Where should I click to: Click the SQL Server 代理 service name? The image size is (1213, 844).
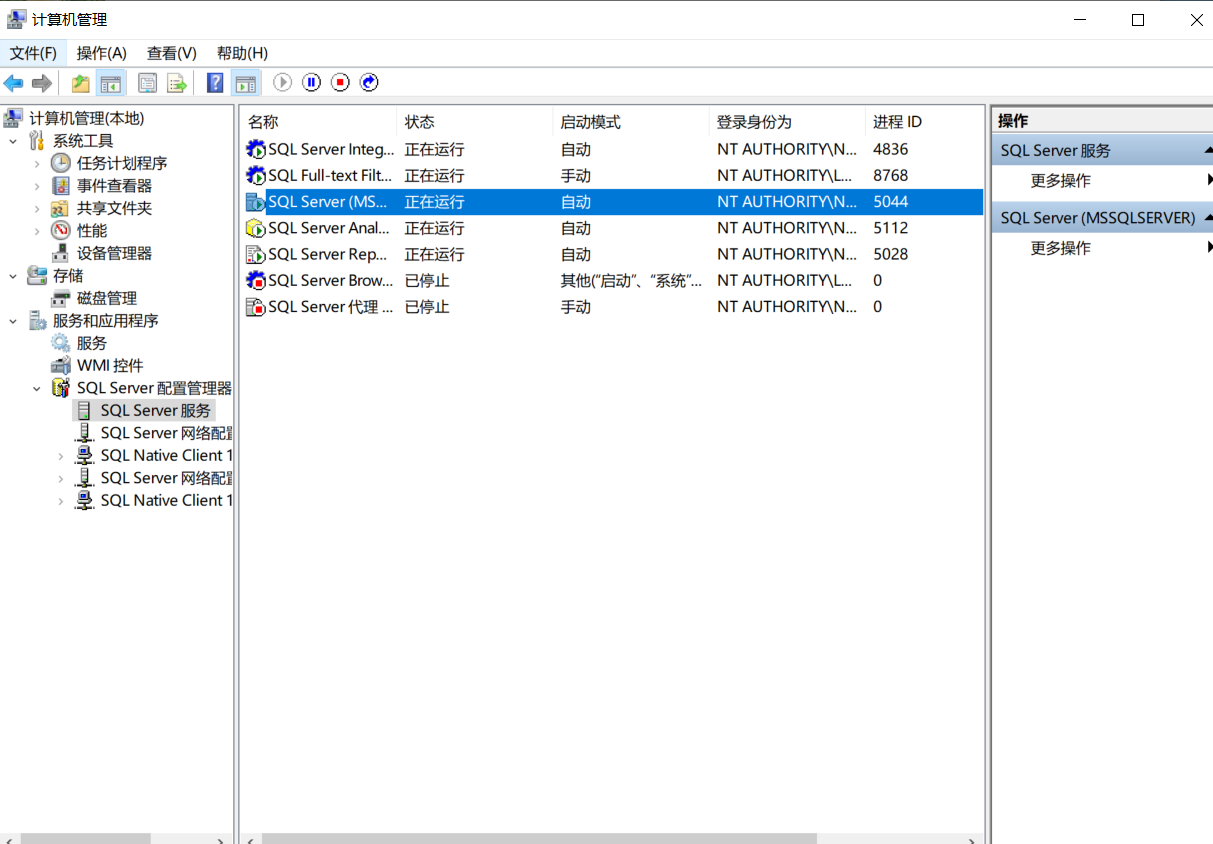[330, 307]
